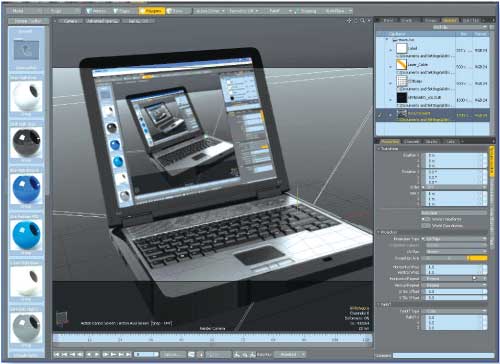Open the Action Center dropdown

tap(210, 11)
